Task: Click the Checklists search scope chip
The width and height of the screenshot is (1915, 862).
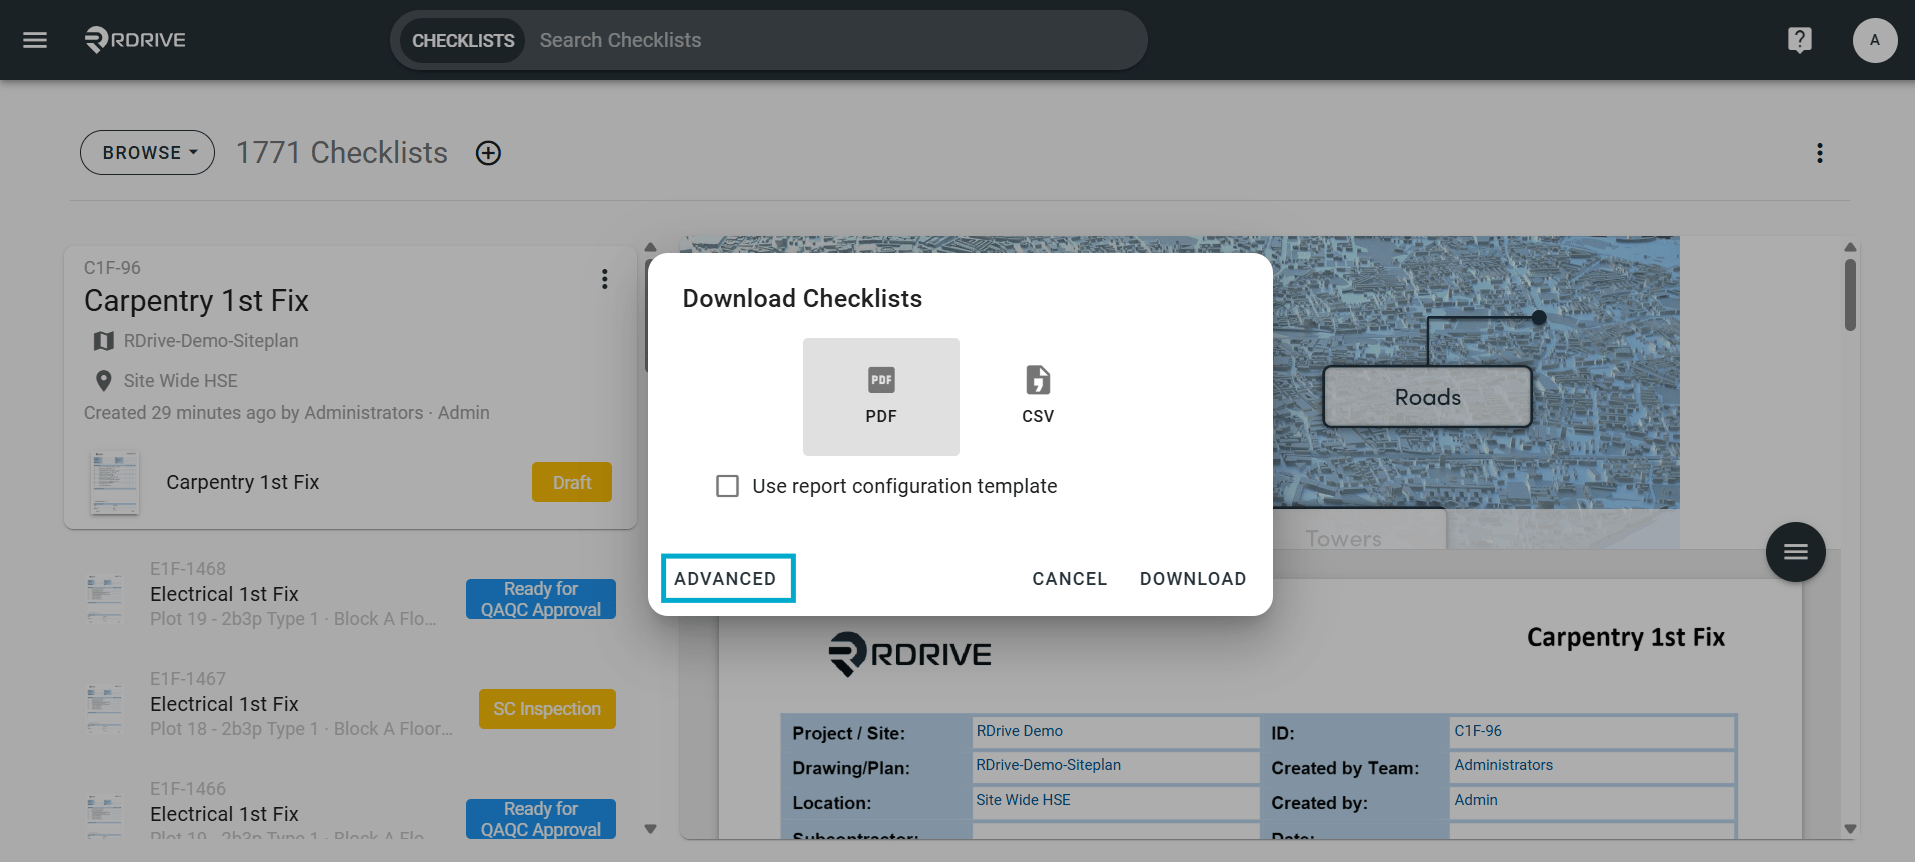Action: pyautogui.click(x=463, y=41)
